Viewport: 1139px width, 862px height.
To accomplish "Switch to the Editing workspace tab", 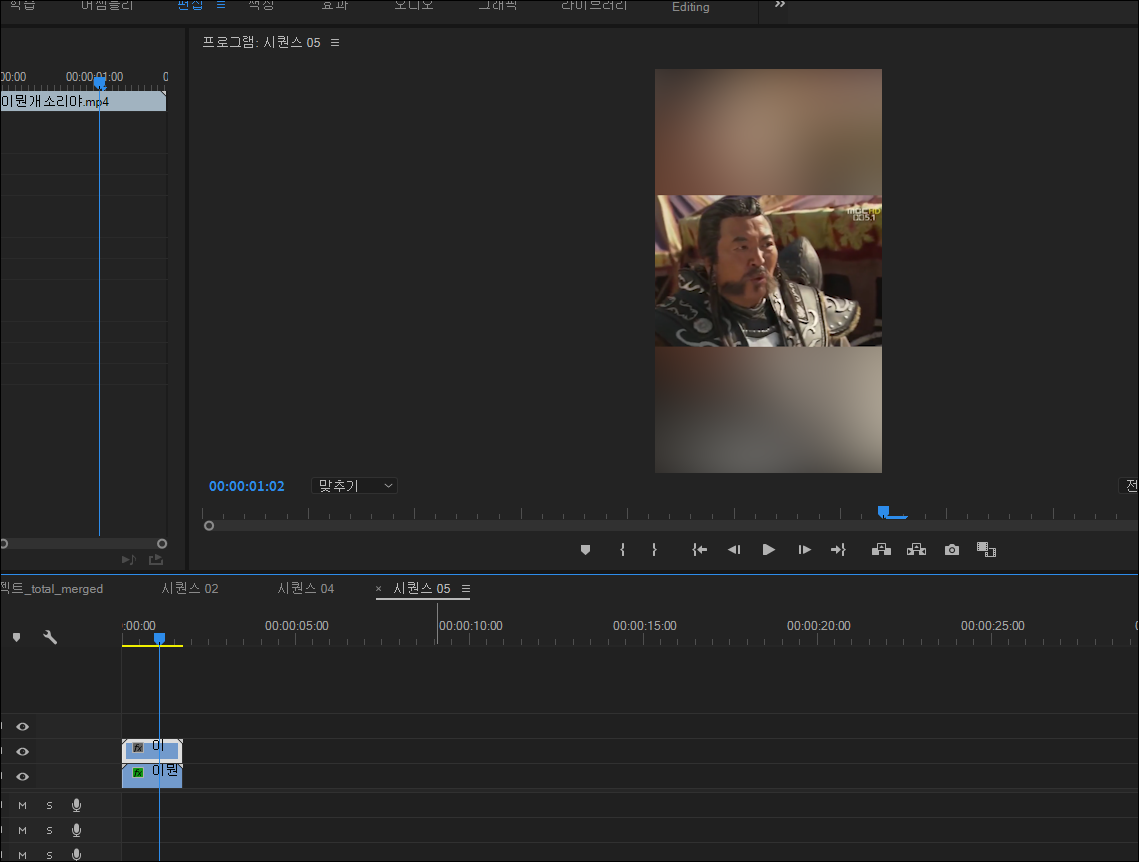I will click(x=690, y=7).
